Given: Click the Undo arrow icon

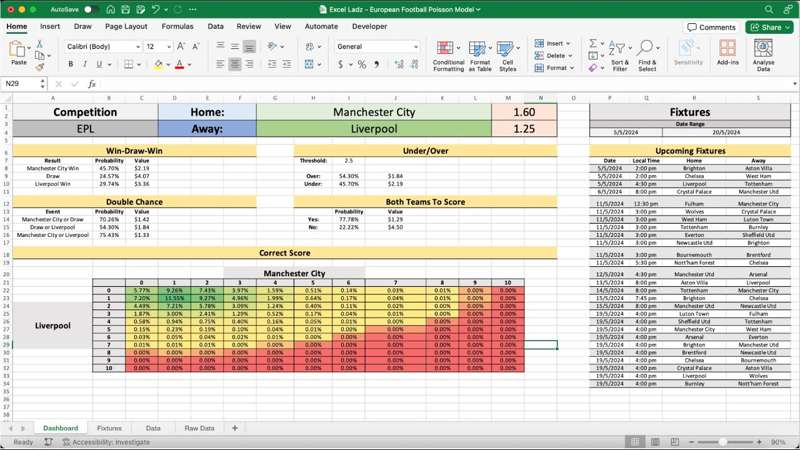Looking at the screenshot, I should [156, 9].
